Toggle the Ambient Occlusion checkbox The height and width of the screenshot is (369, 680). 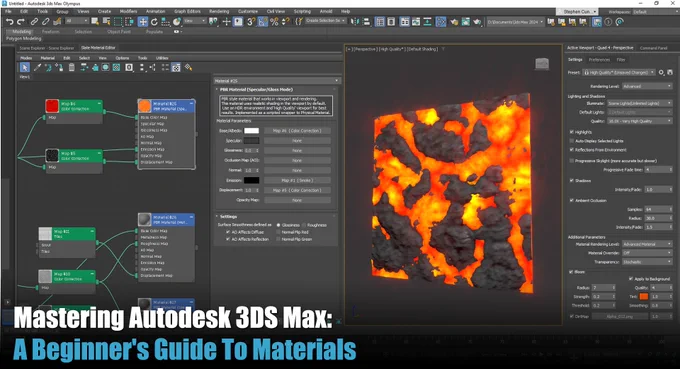(572, 200)
